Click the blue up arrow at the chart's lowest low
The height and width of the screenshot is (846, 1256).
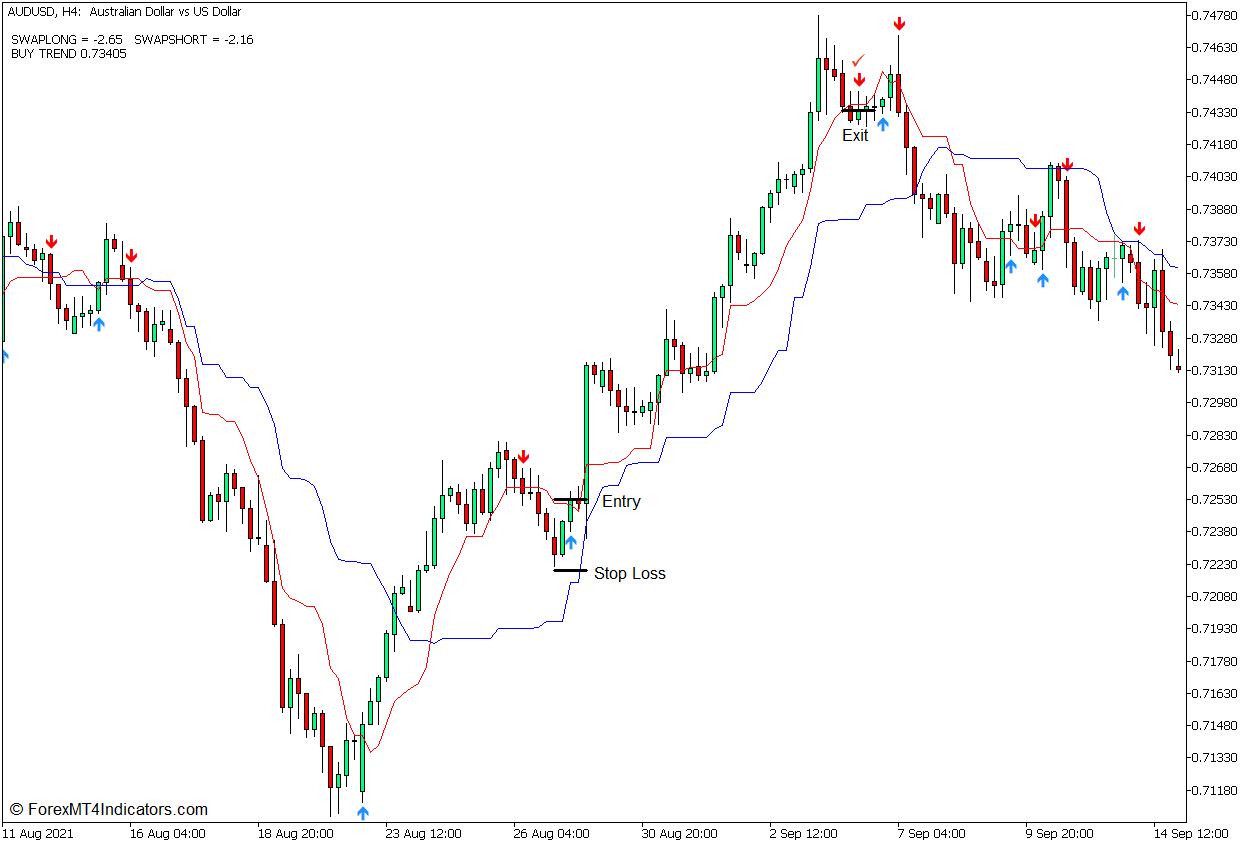(362, 813)
